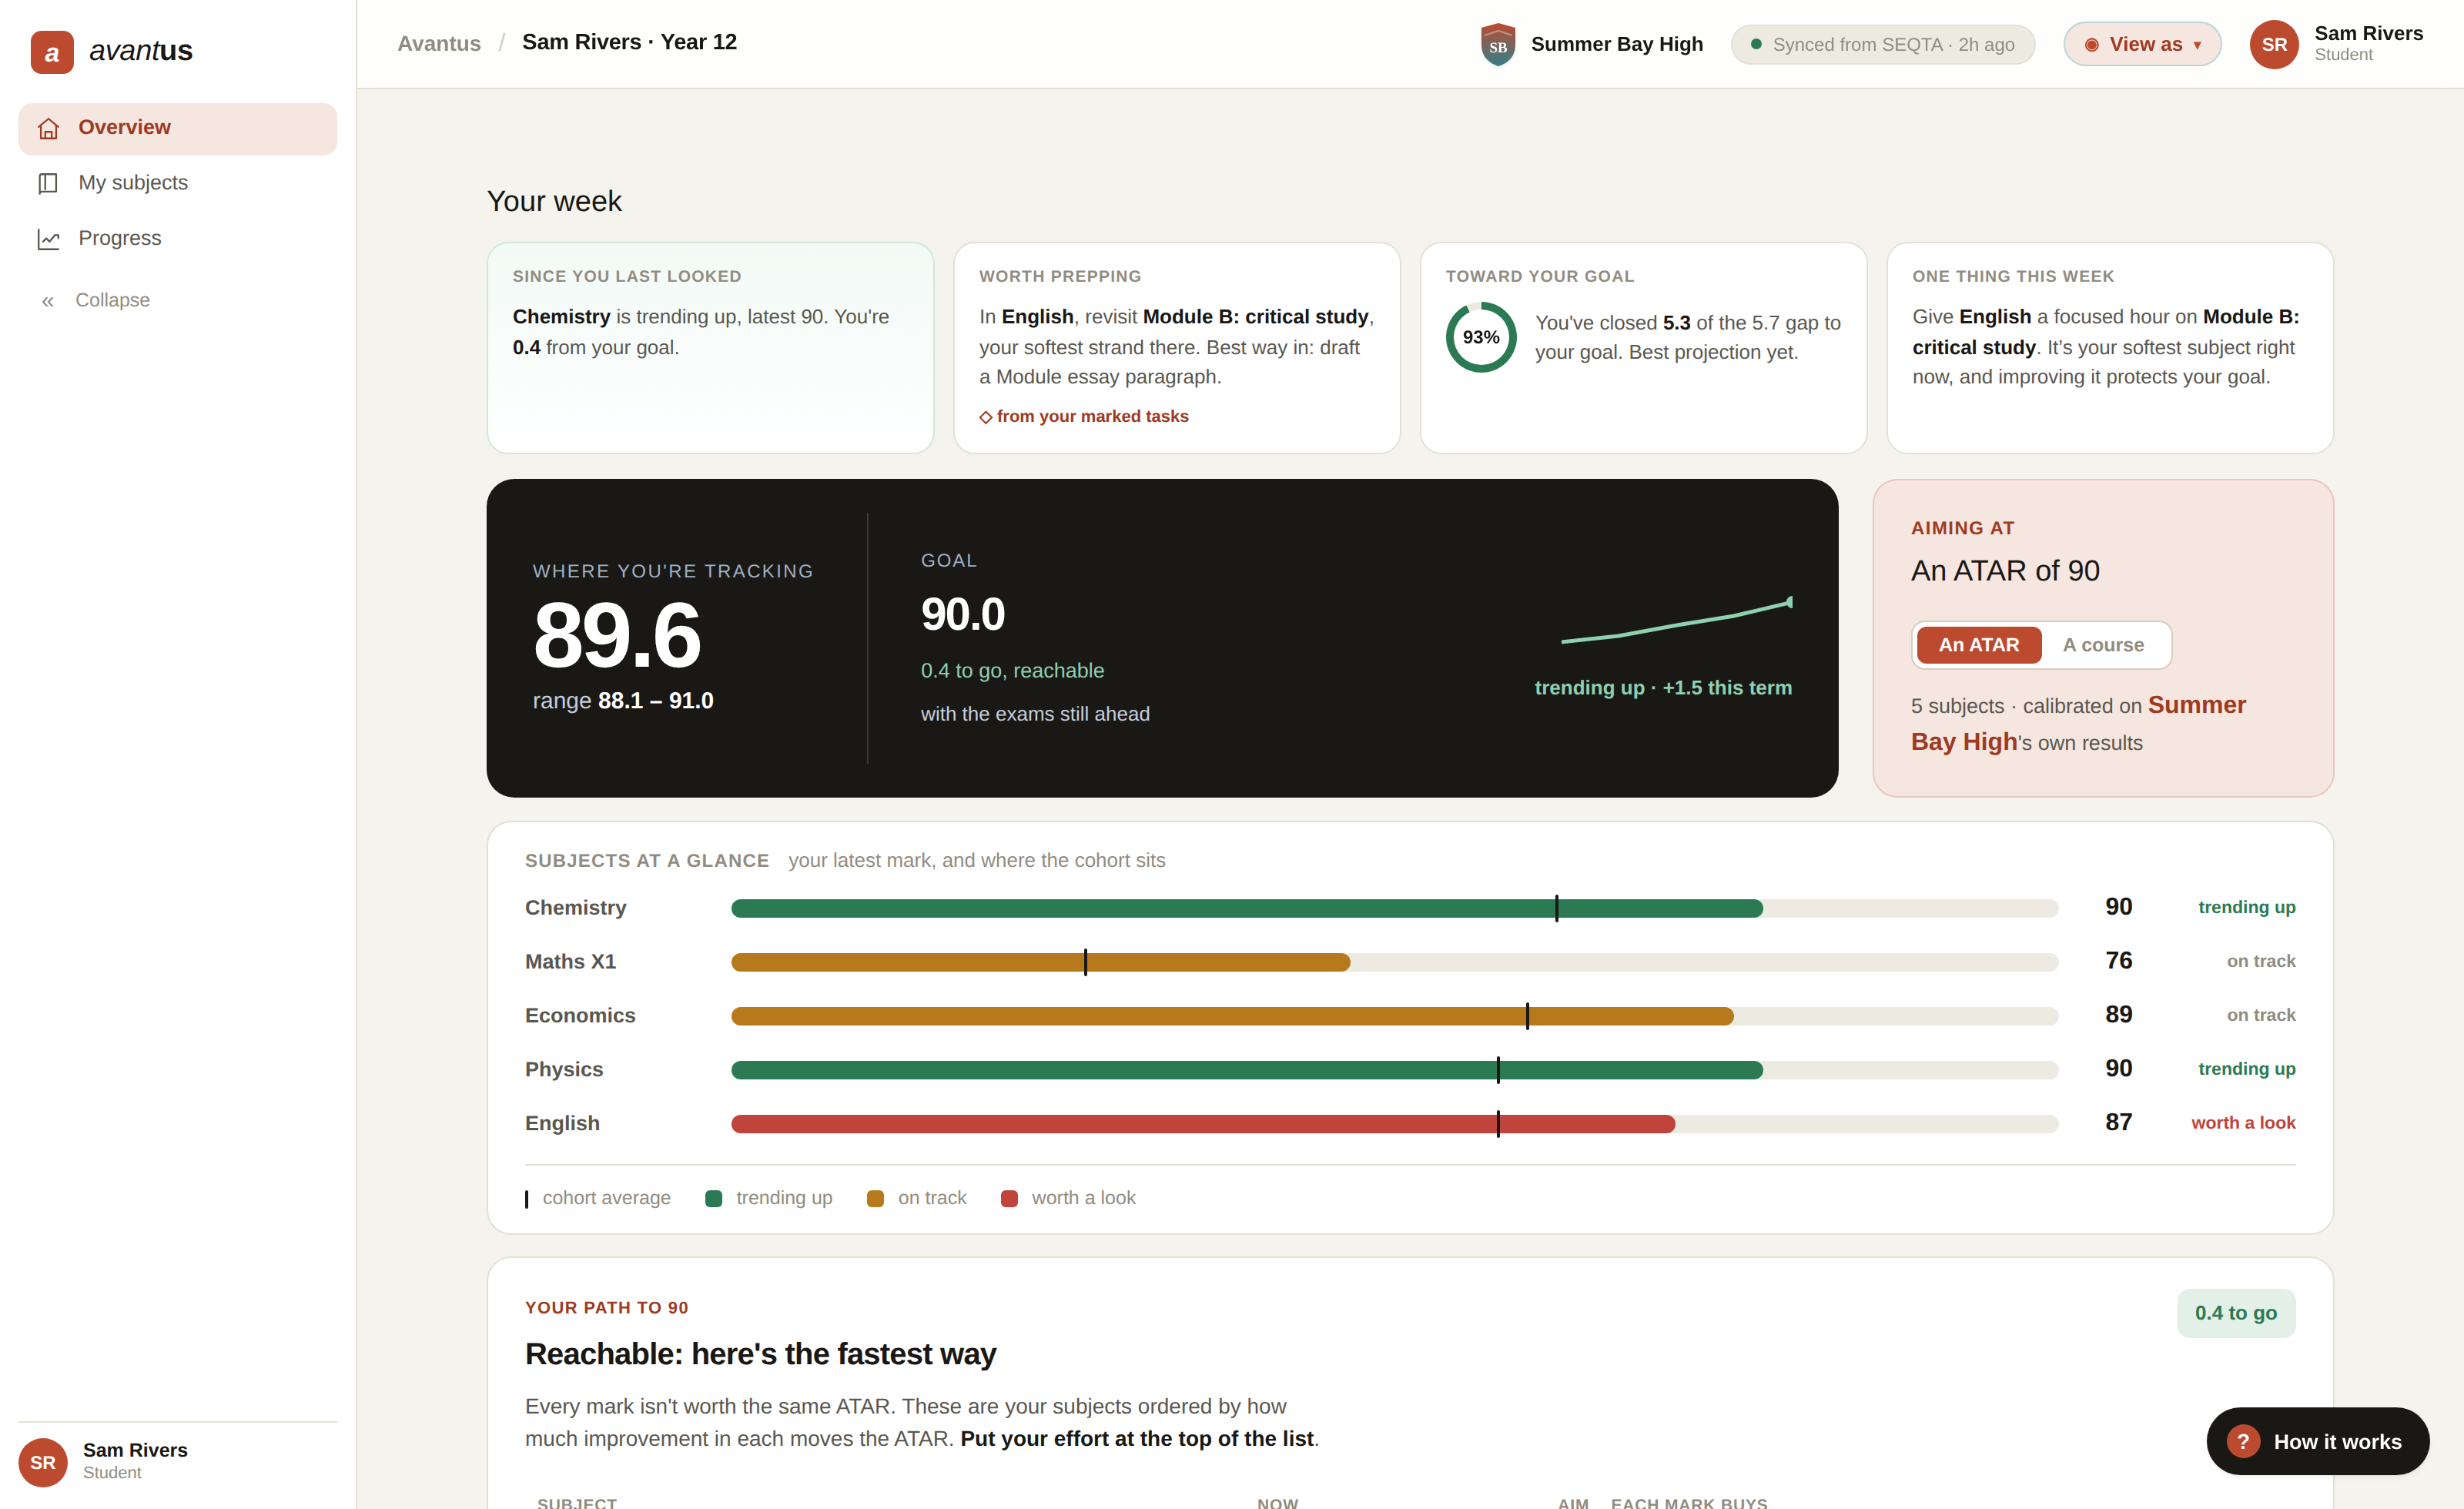Open the View as dropdown

(2142, 44)
